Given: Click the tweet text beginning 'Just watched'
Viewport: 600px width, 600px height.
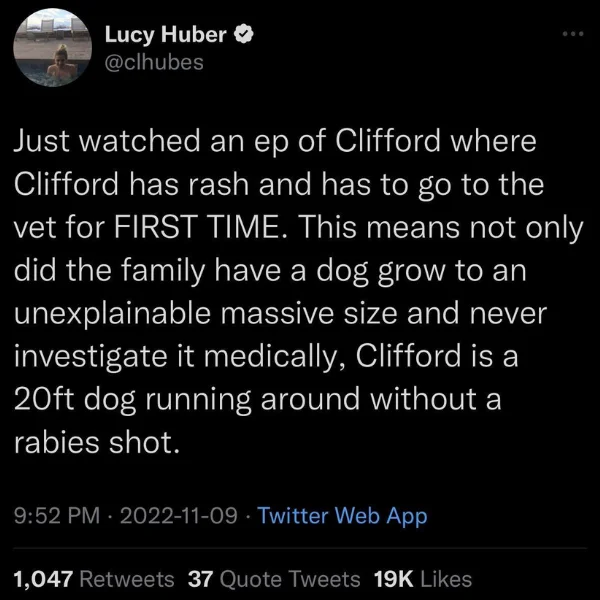Looking at the screenshot, I should pyautogui.click(x=298, y=292).
